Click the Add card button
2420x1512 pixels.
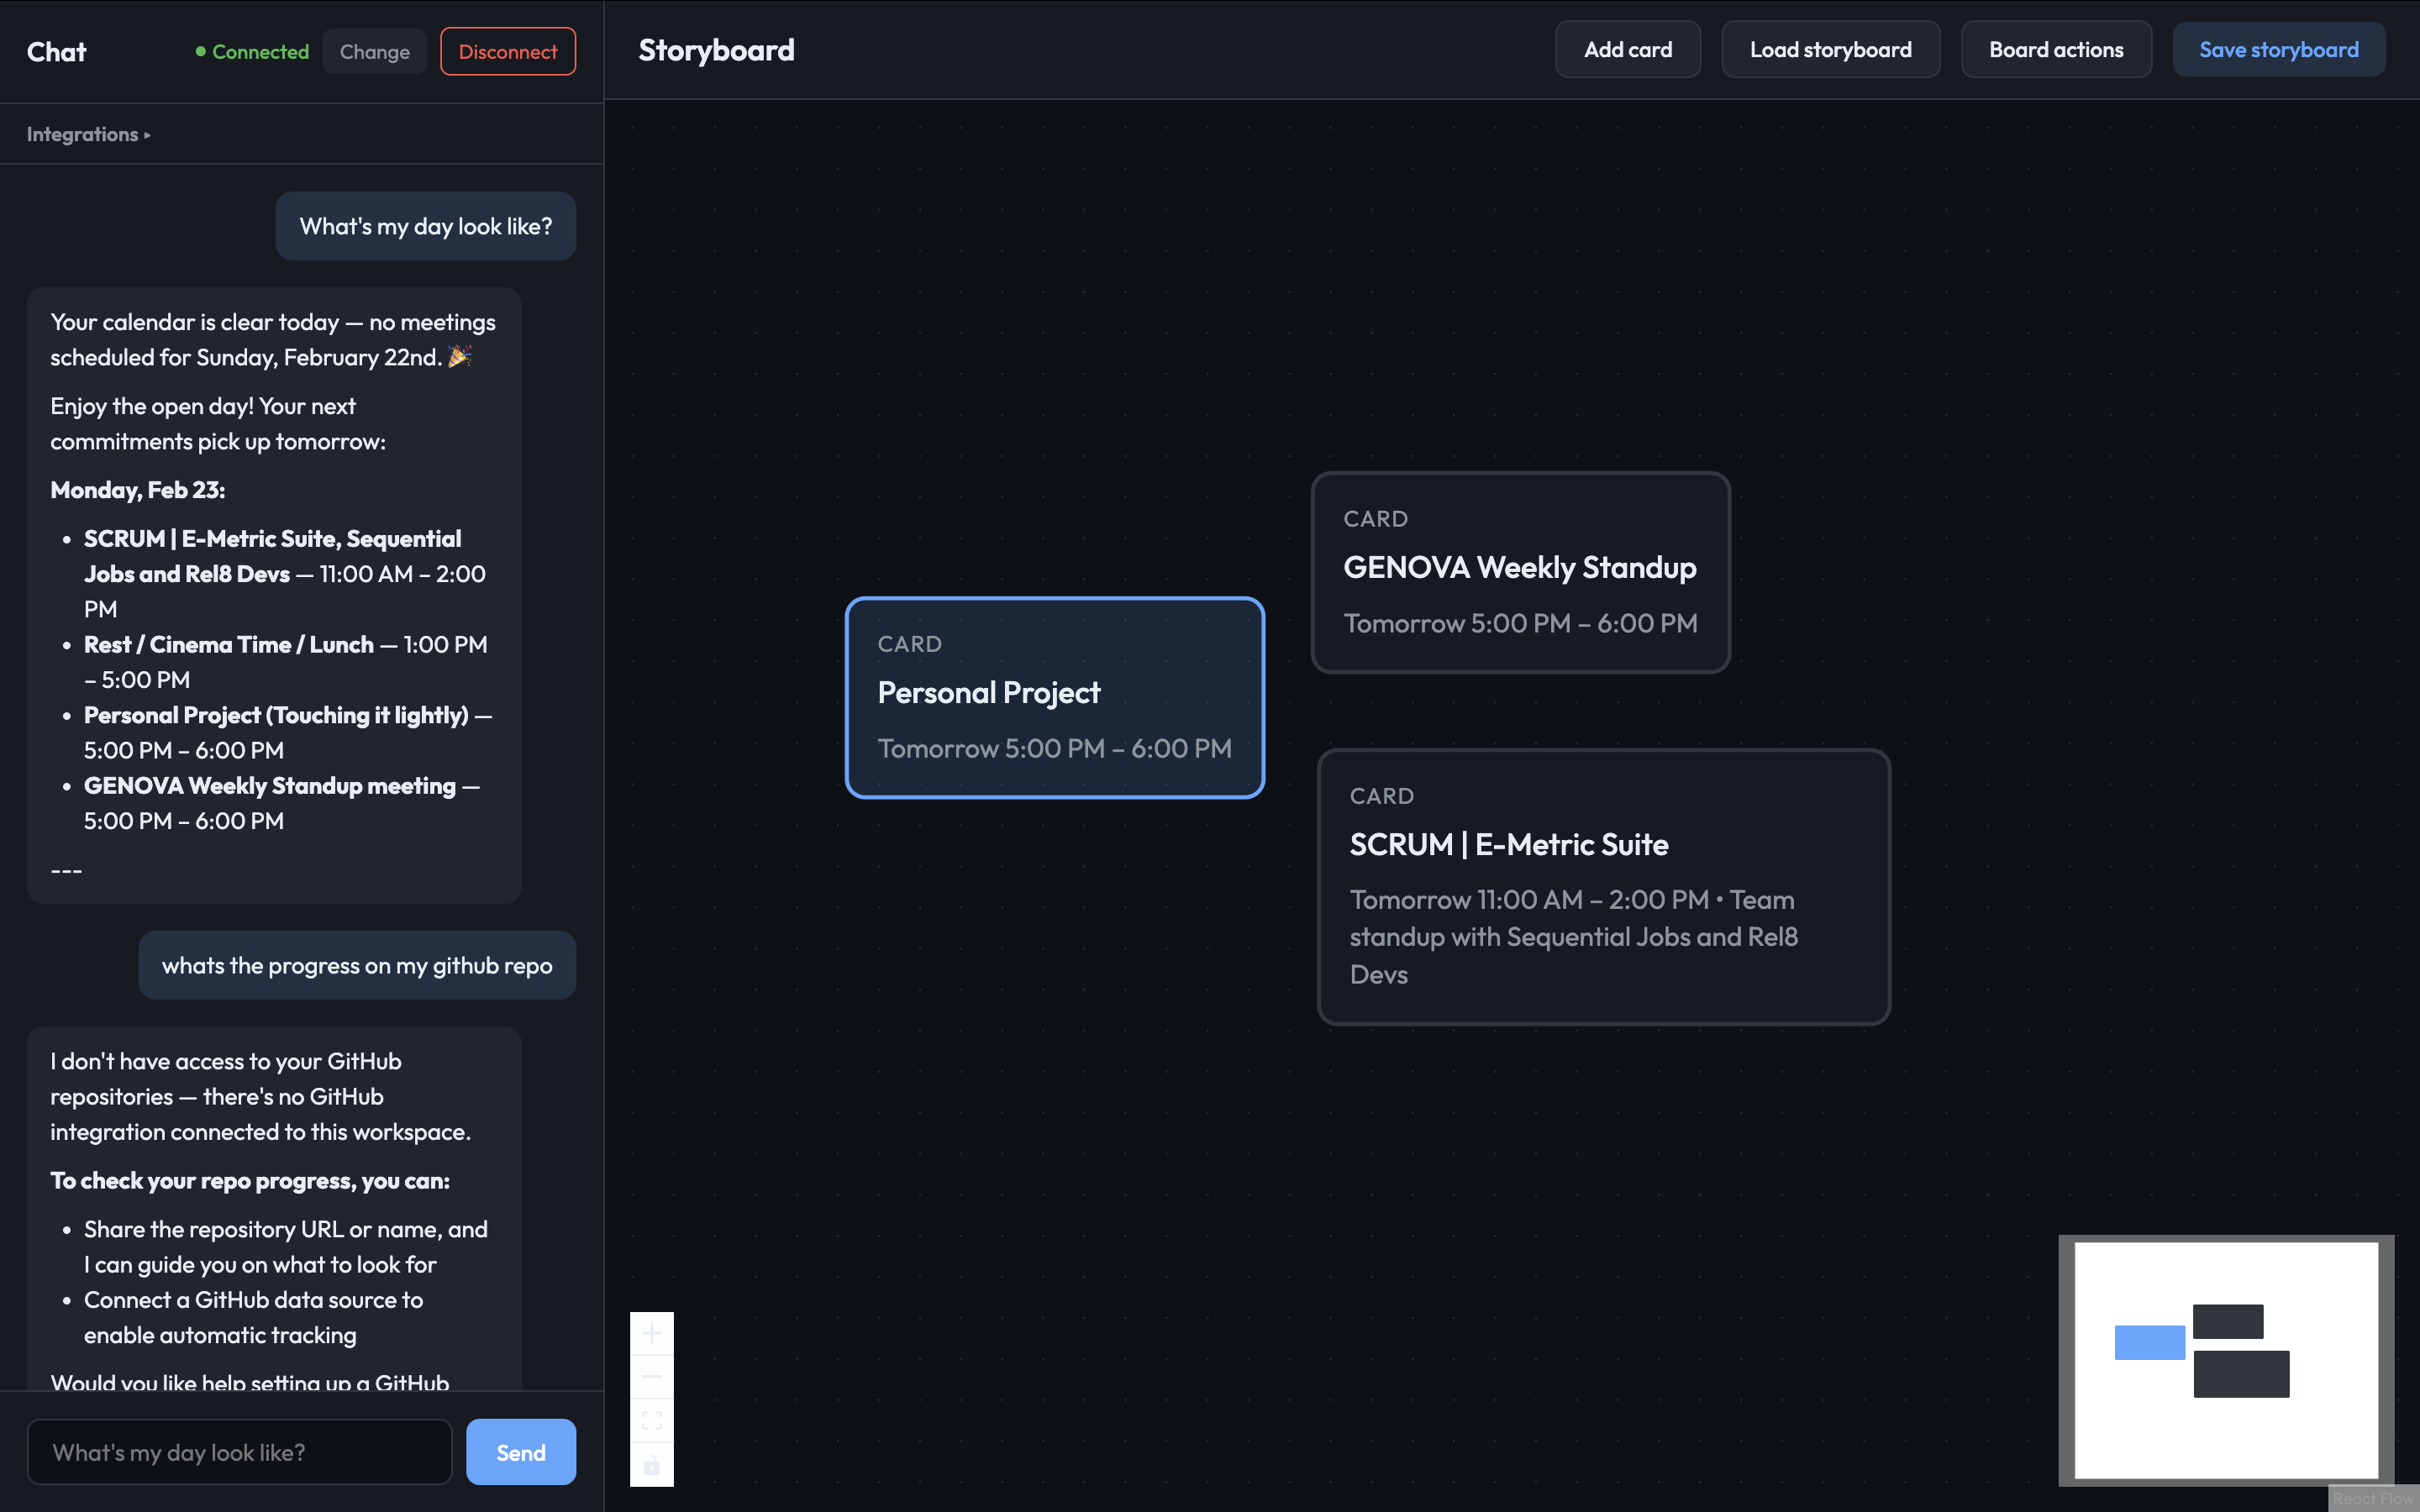tap(1627, 50)
